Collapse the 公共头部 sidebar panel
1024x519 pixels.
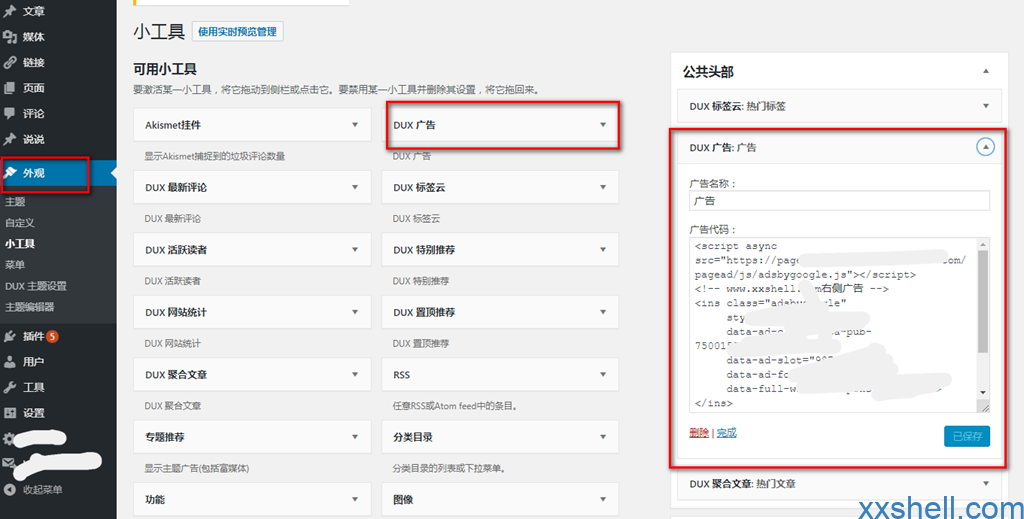(986, 71)
